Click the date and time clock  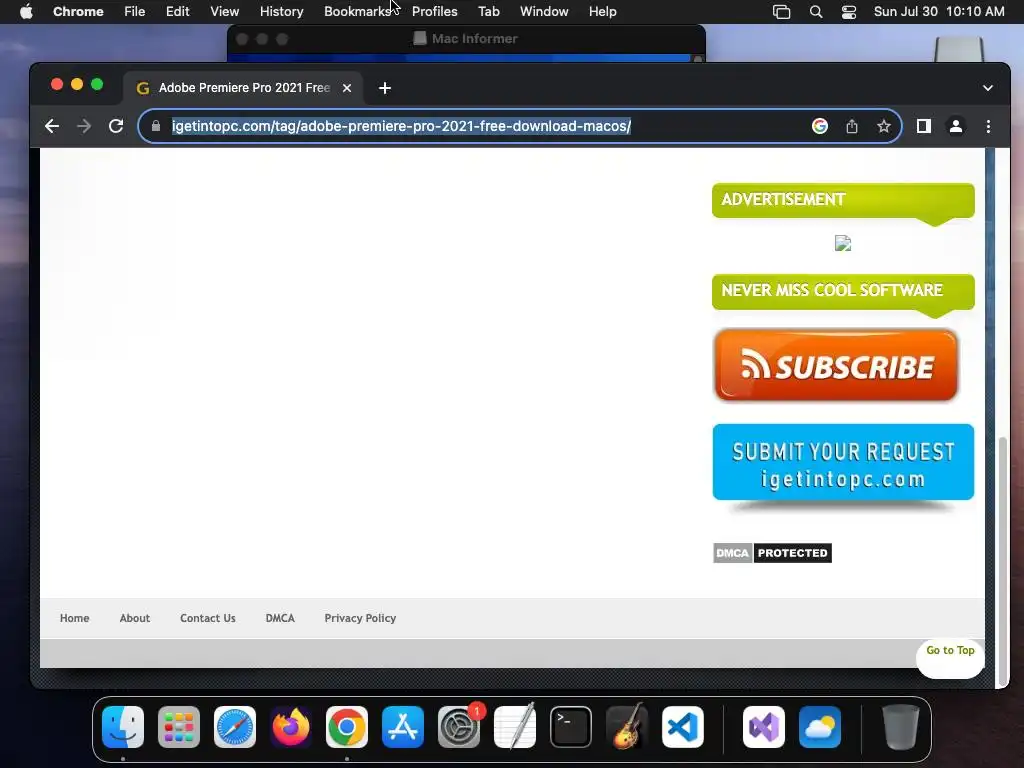tap(939, 12)
